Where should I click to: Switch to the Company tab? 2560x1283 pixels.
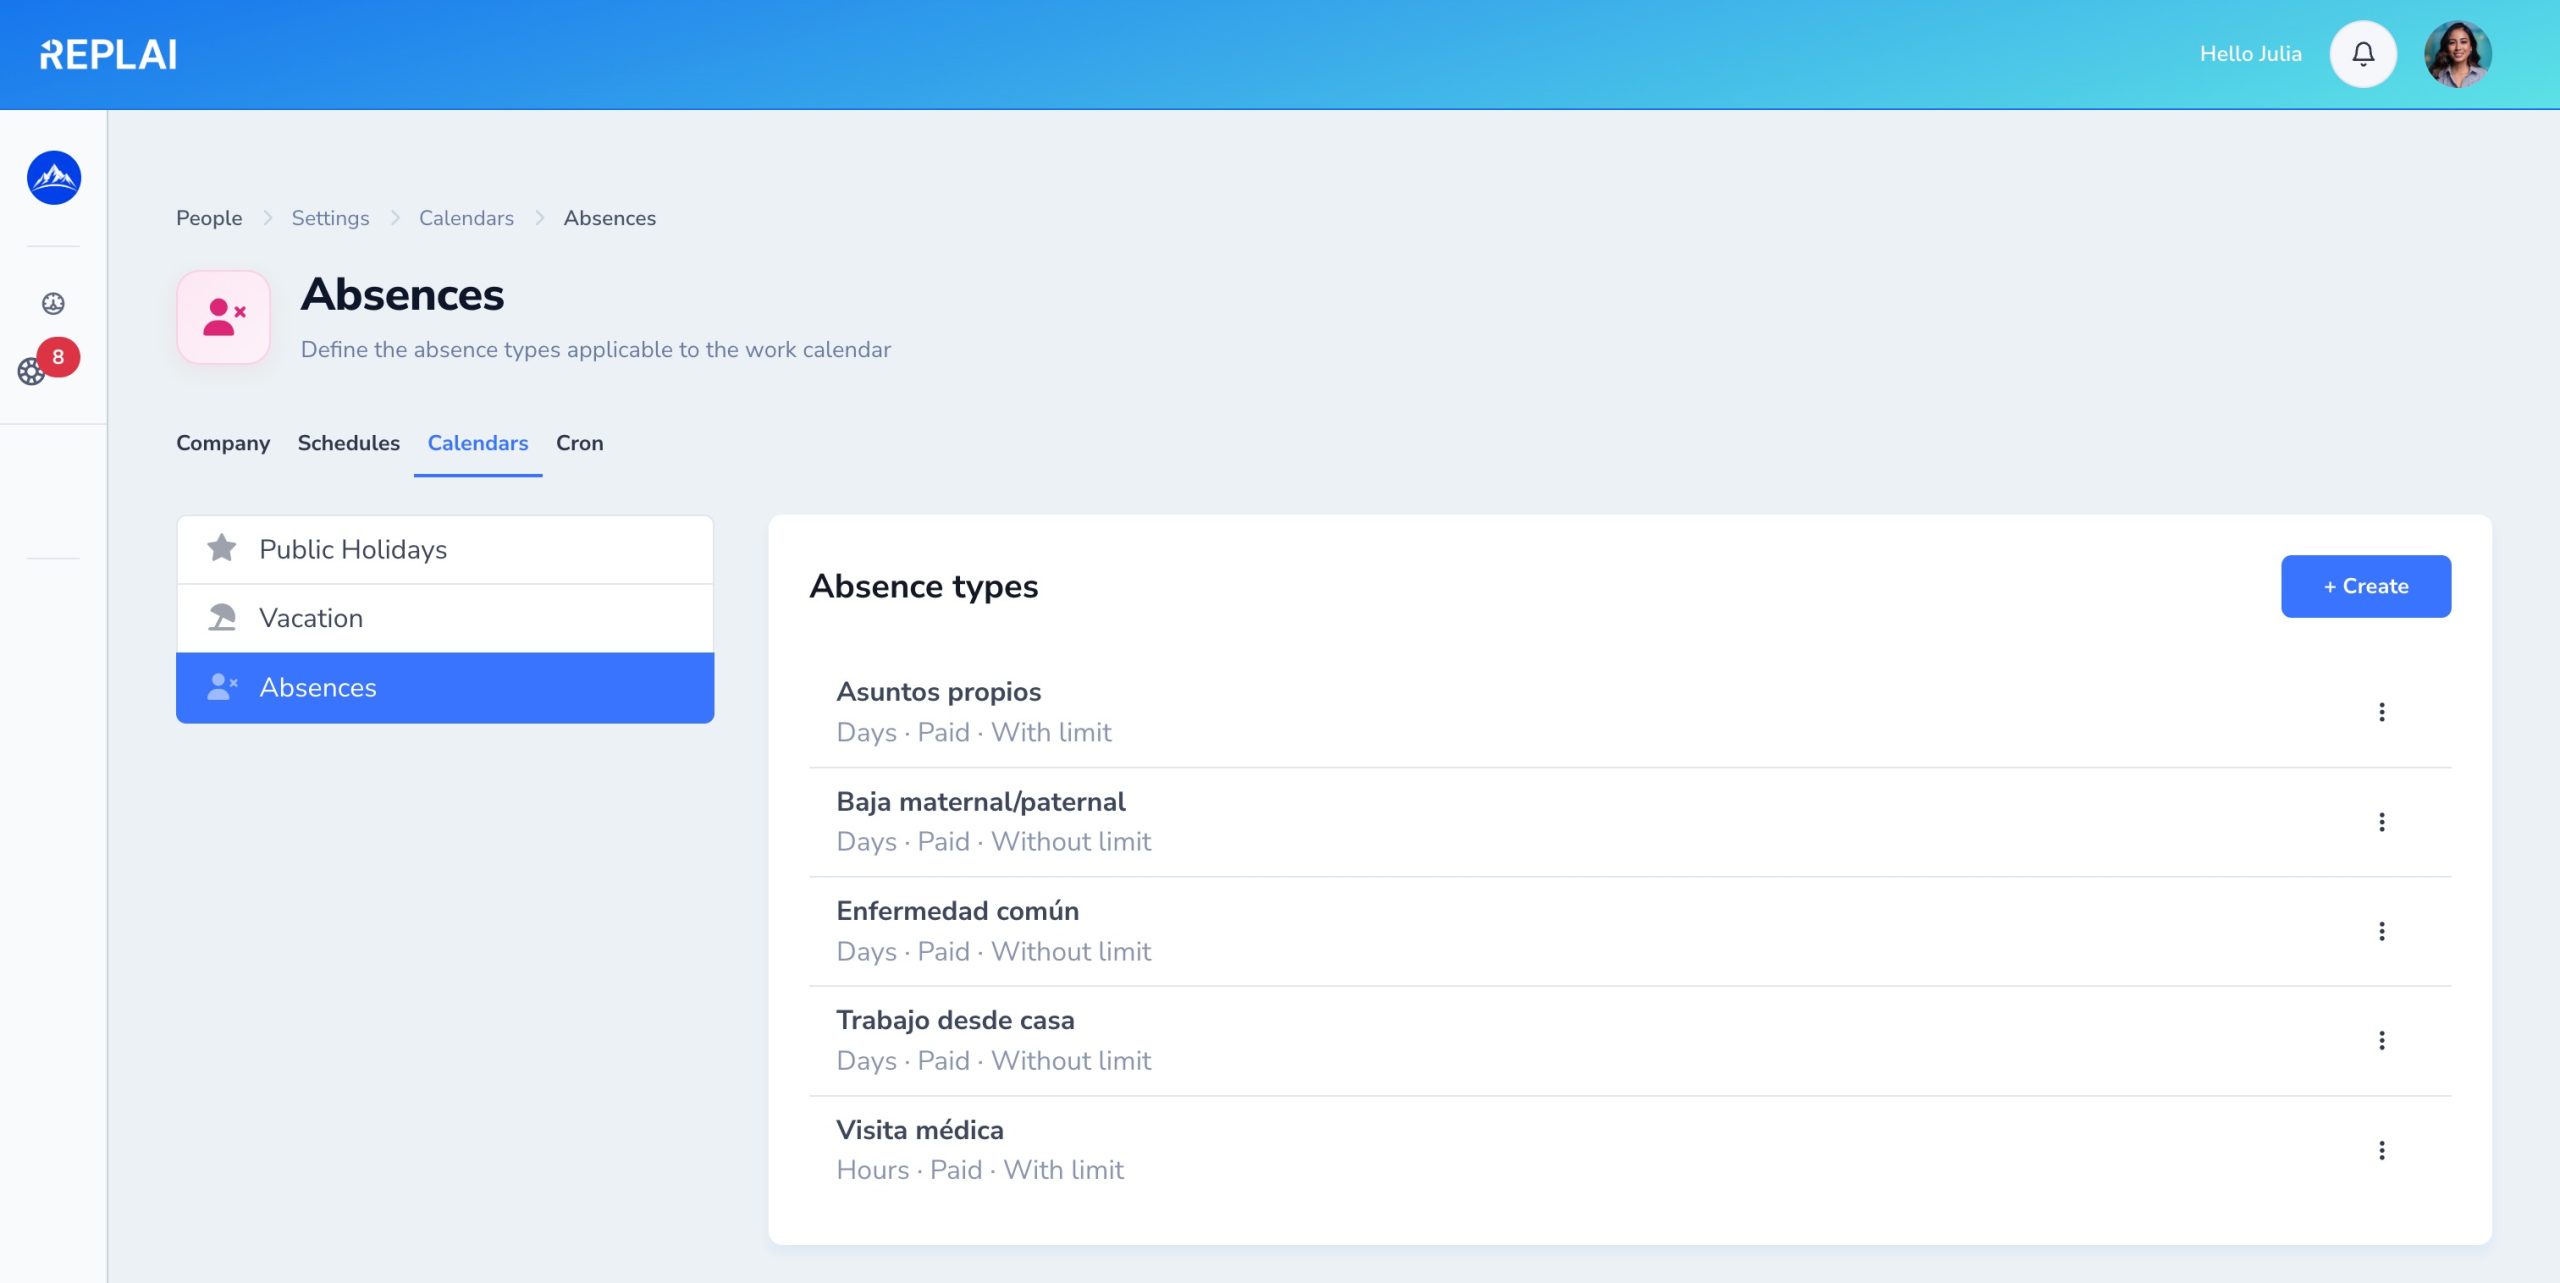[x=223, y=443]
